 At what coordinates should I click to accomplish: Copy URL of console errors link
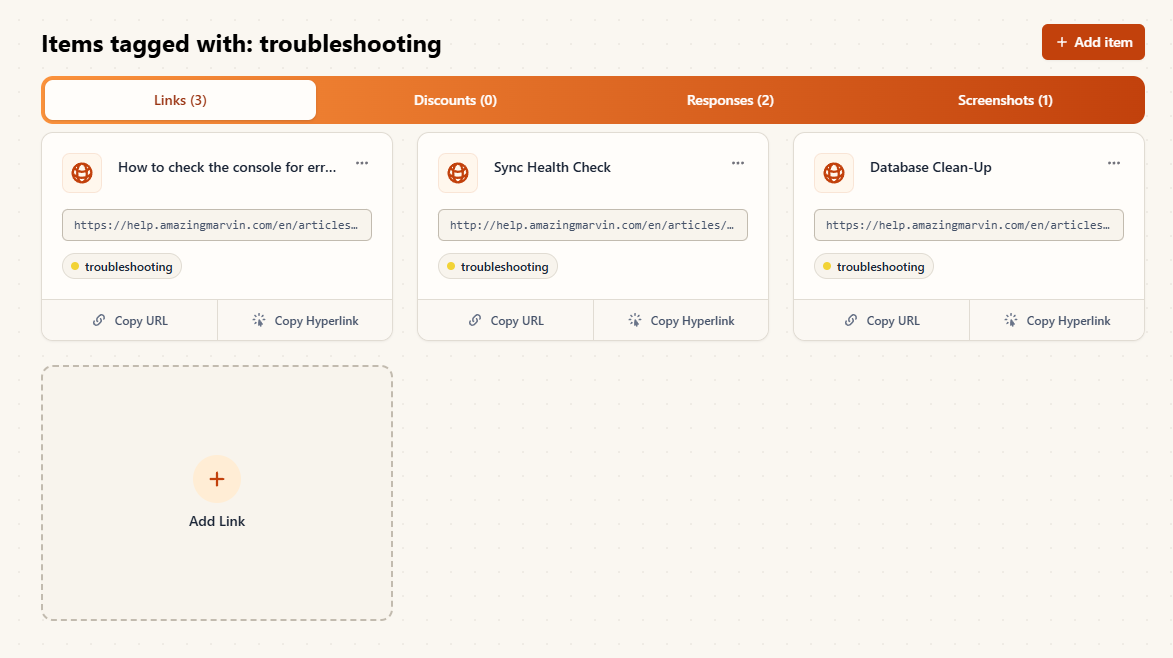click(130, 320)
